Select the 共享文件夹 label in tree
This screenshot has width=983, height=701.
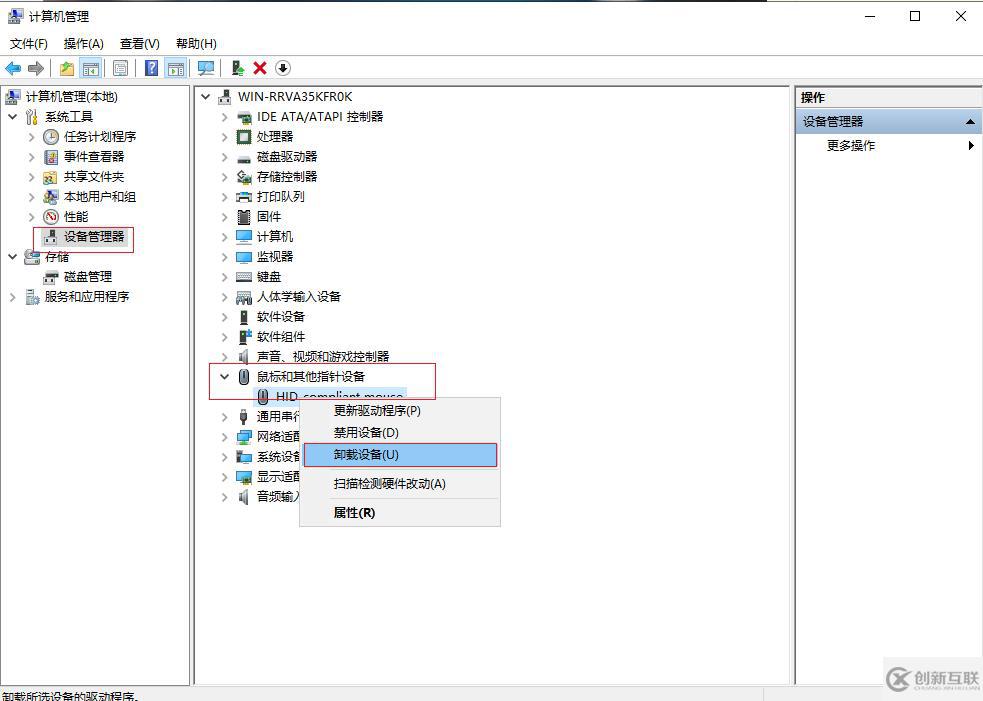[94, 177]
